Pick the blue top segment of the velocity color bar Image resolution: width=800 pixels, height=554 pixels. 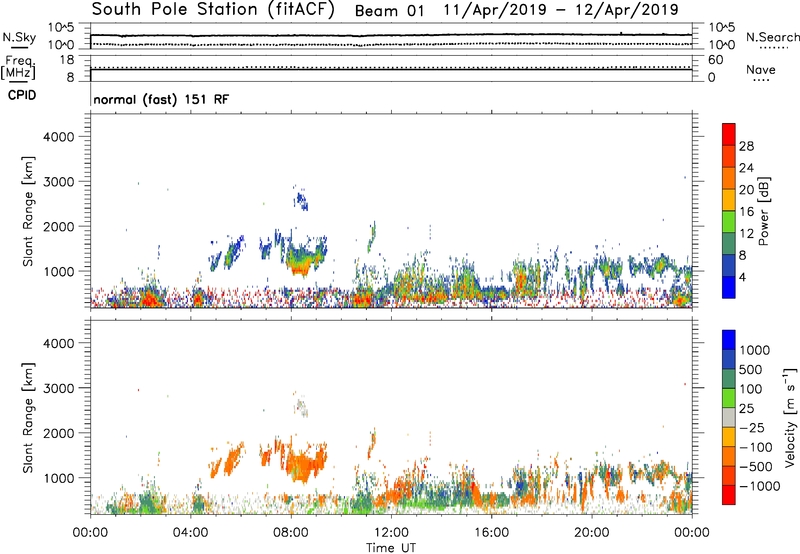(x=729, y=340)
